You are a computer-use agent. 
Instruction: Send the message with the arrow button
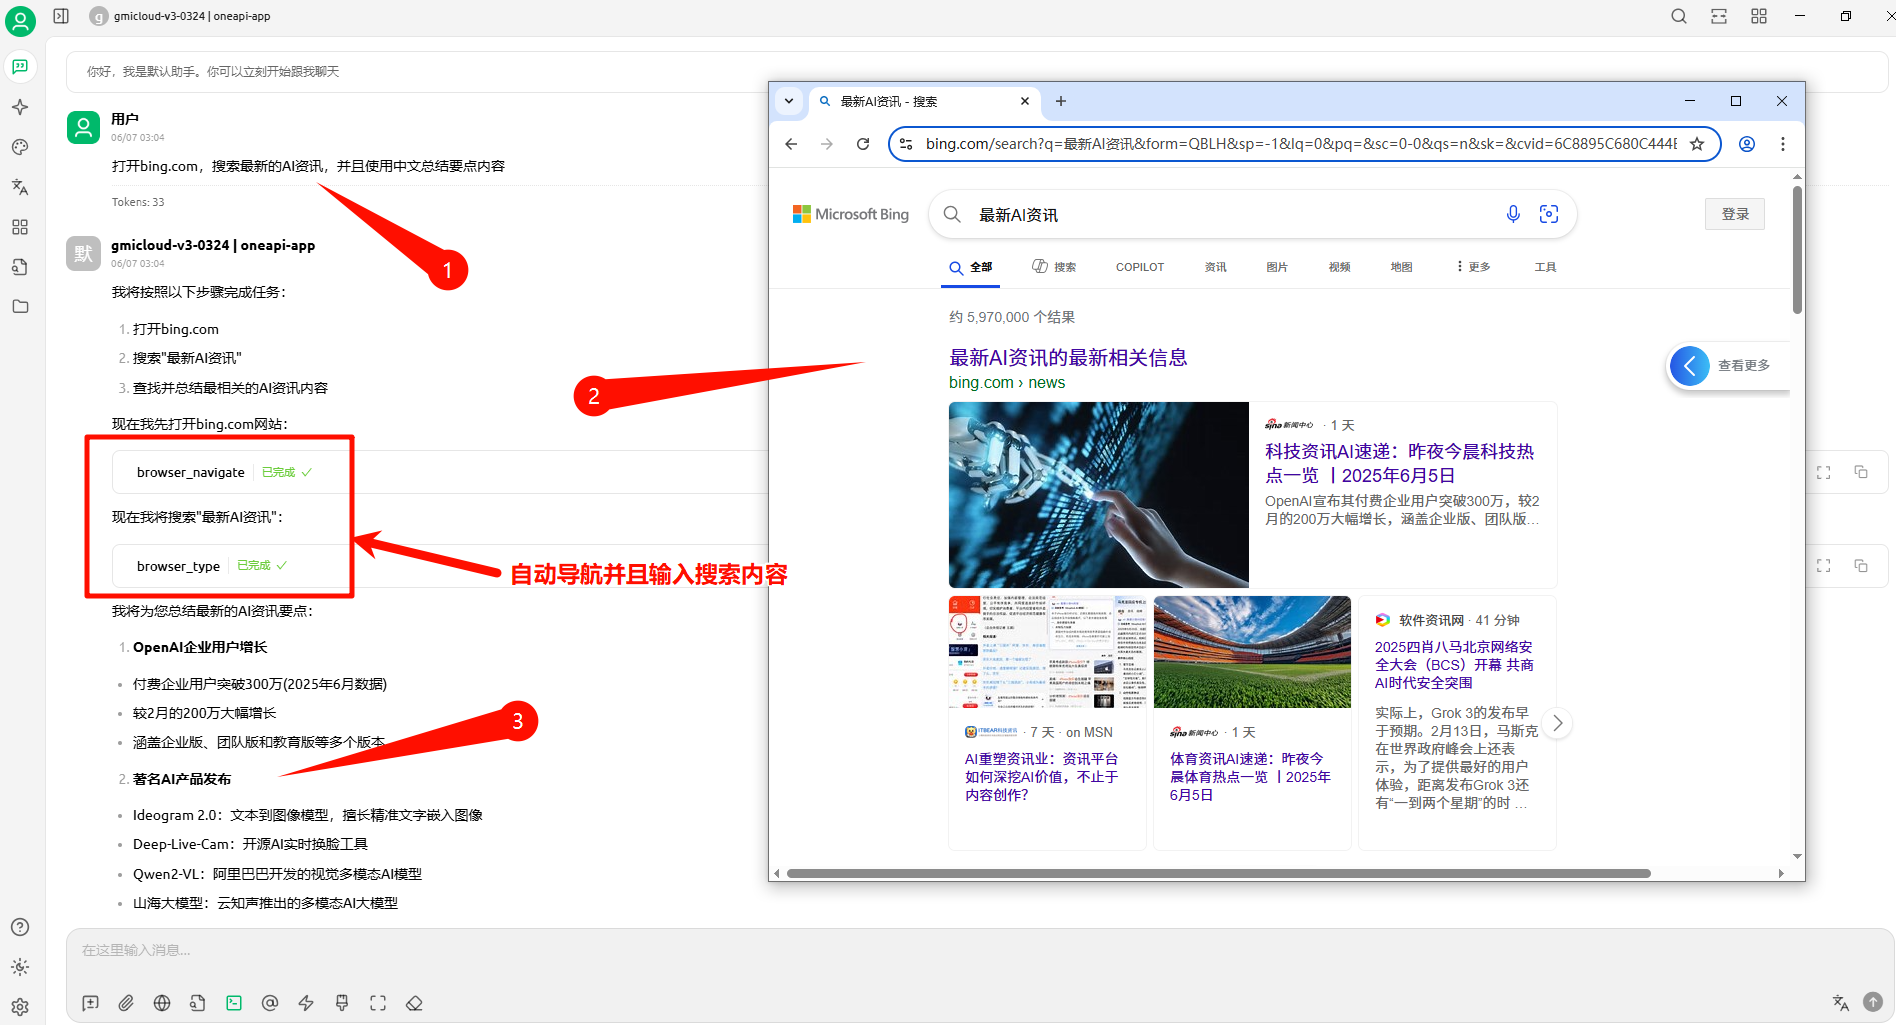(1873, 1001)
